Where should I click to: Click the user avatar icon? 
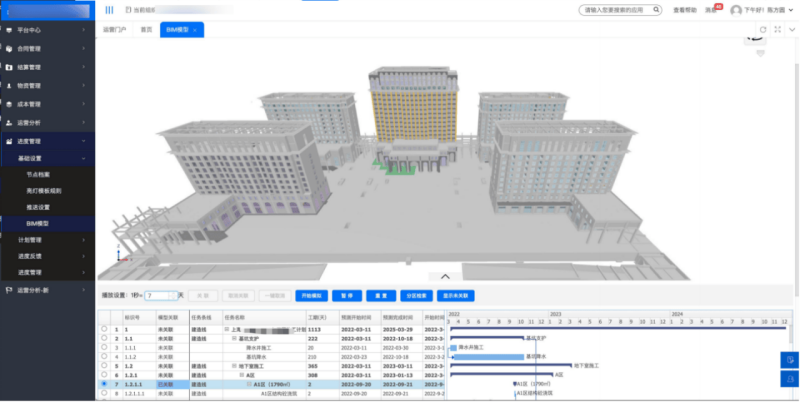pyautogui.click(x=736, y=10)
